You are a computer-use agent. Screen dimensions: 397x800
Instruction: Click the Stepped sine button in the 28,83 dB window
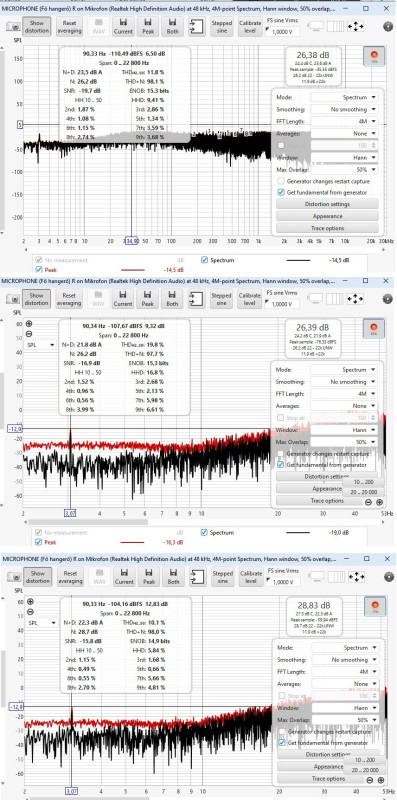(222, 577)
